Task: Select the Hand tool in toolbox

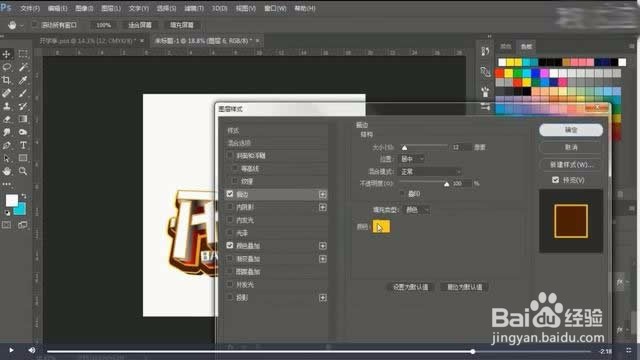Action: [7, 171]
